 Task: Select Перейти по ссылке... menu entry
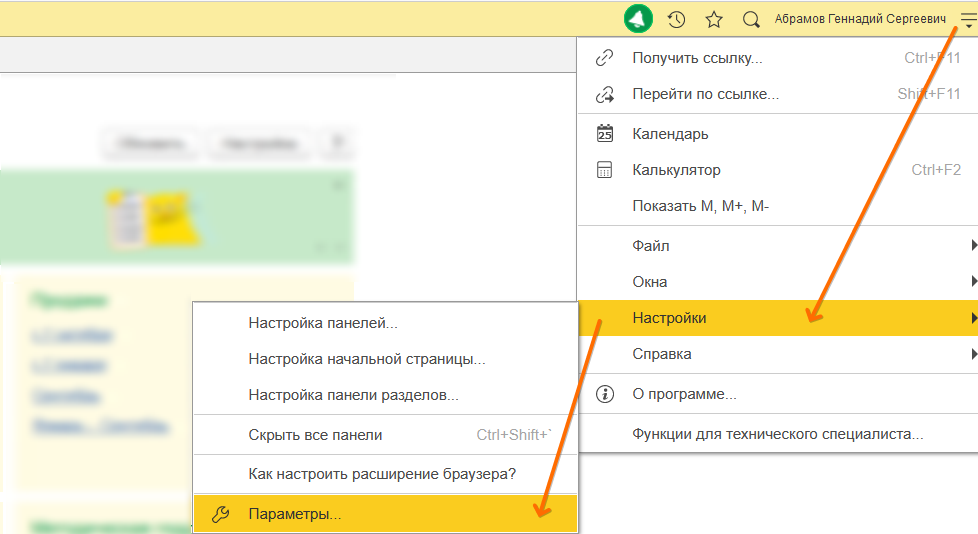coord(778,94)
